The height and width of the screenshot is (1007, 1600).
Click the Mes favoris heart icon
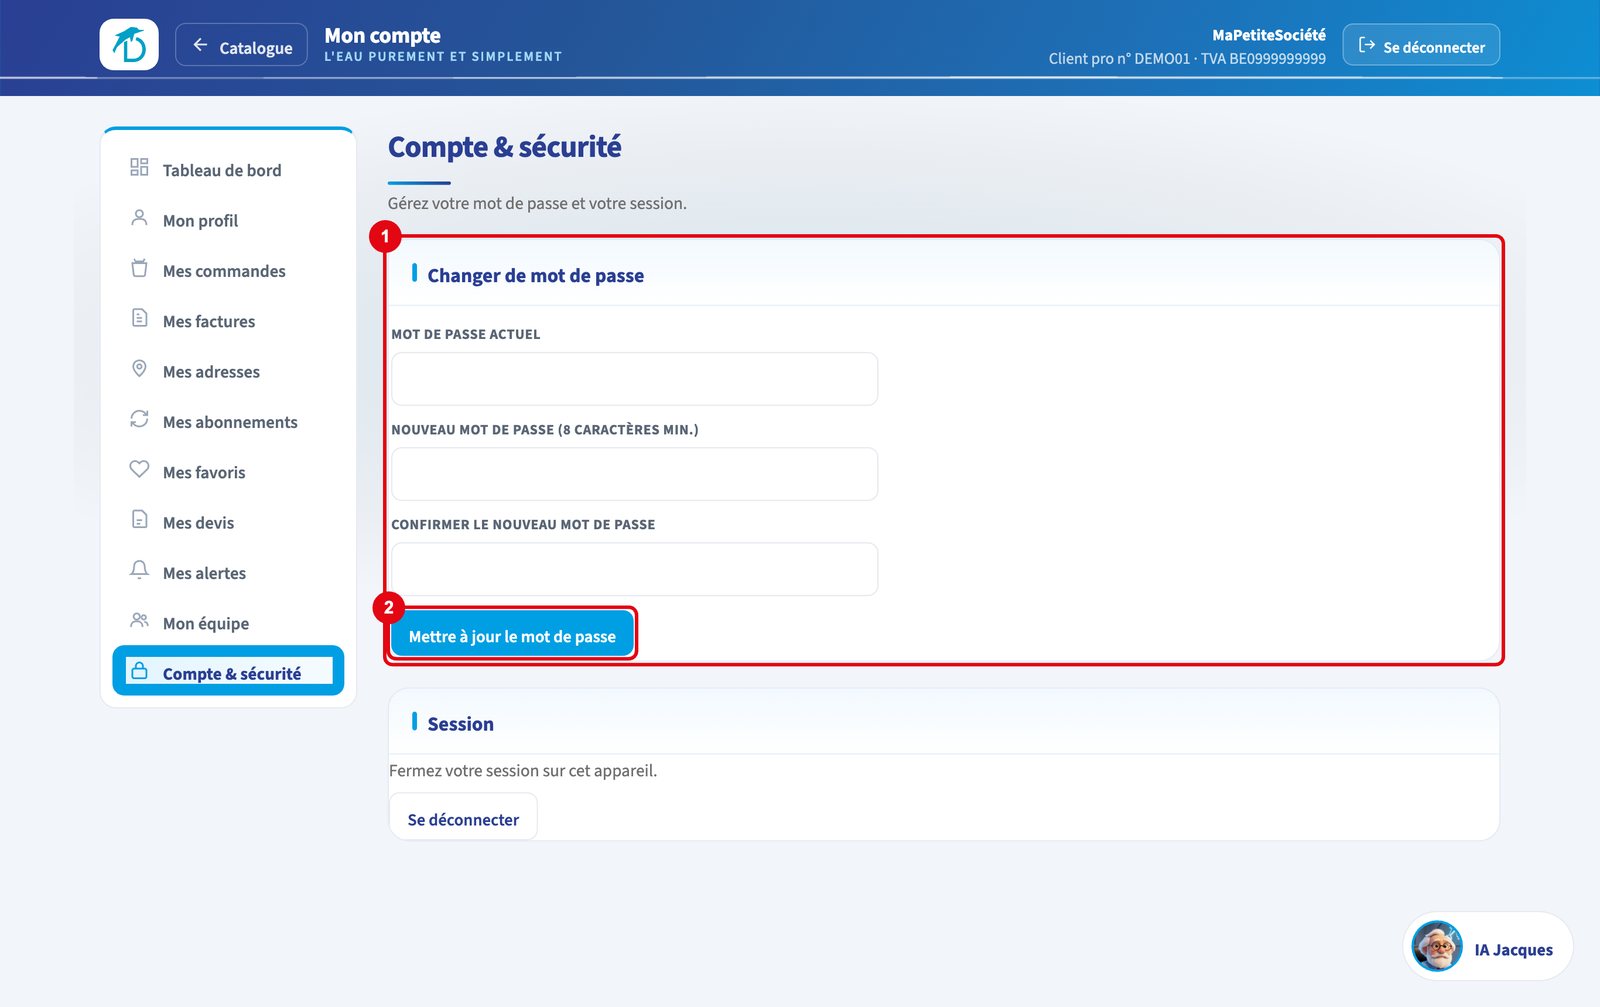[x=139, y=469]
